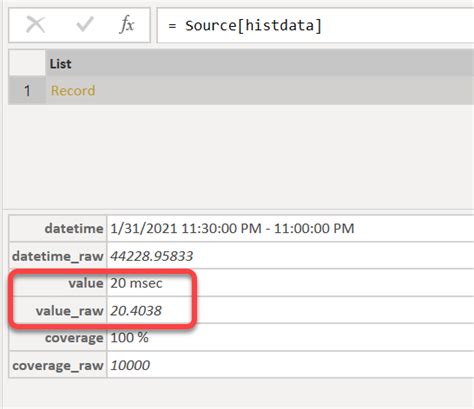The height and width of the screenshot is (409, 474).
Task: Edit the formula bar Source[histdata]
Action: [x=315, y=26]
